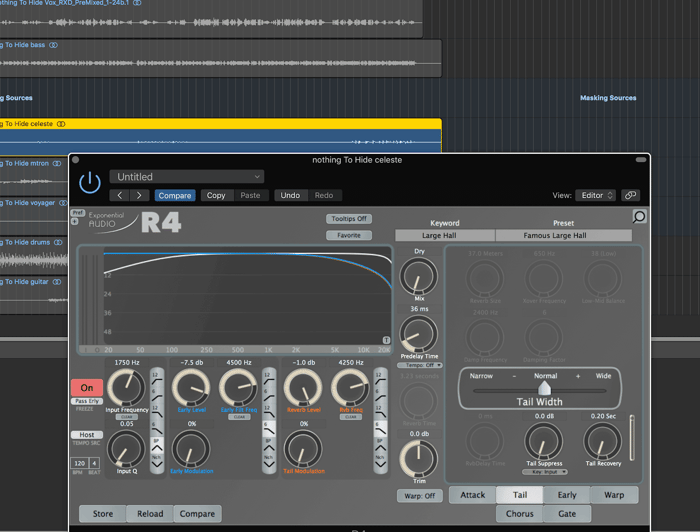Viewport: 700px width, 532px height.
Task: Select 12 dB high-pass shape for early filter
Action: click(268, 378)
